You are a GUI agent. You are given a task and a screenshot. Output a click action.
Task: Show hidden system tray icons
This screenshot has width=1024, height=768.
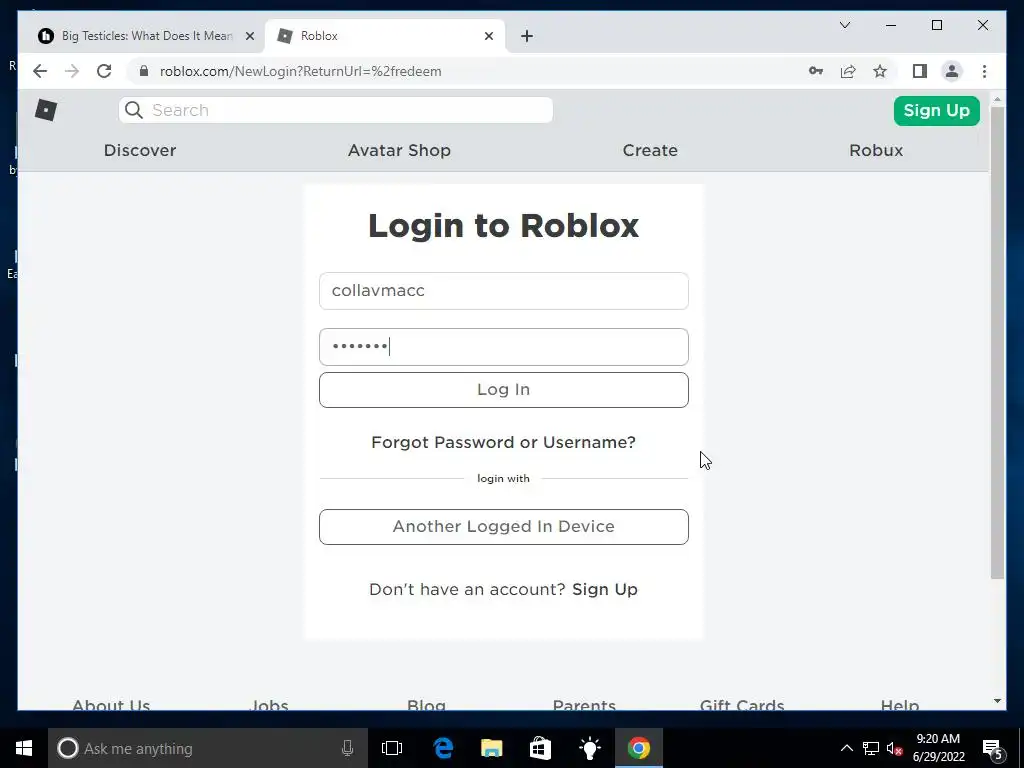(x=846, y=748)
